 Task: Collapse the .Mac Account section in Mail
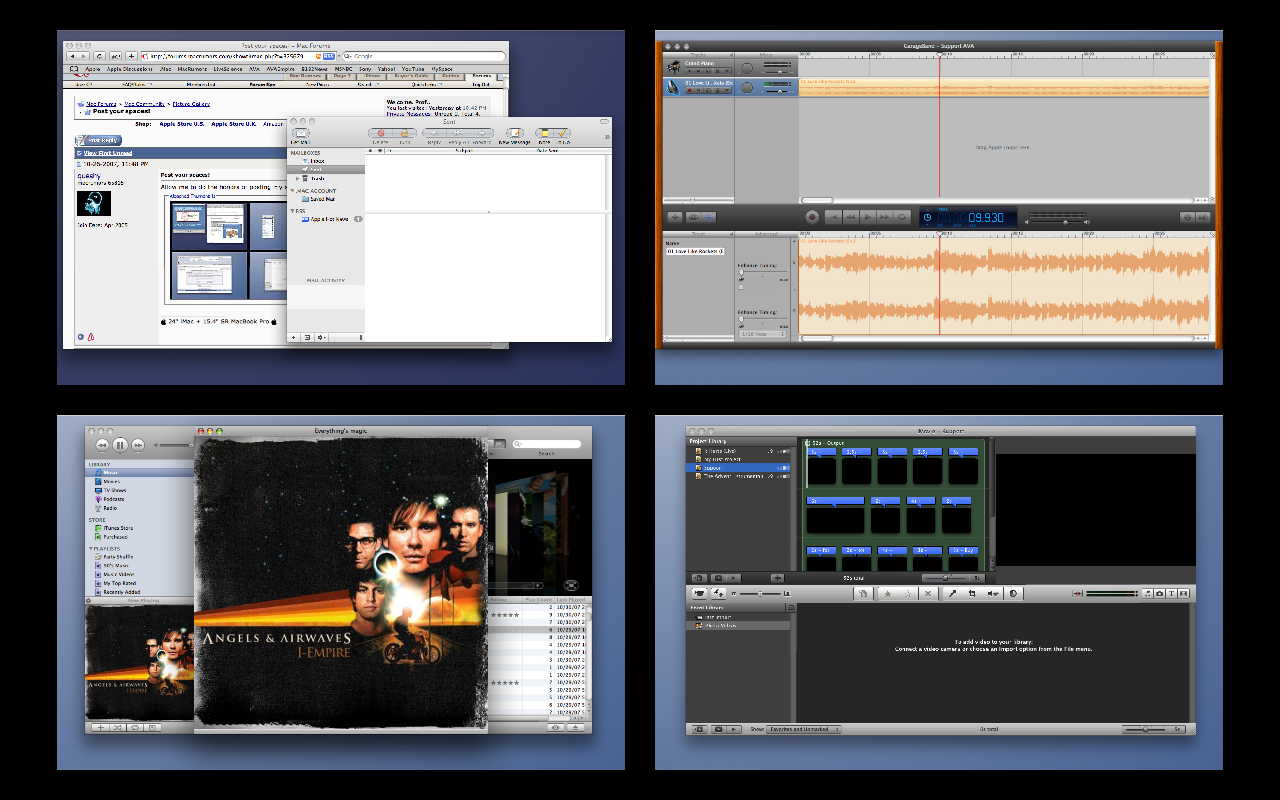pyautogui.click(x=292, y=190)
